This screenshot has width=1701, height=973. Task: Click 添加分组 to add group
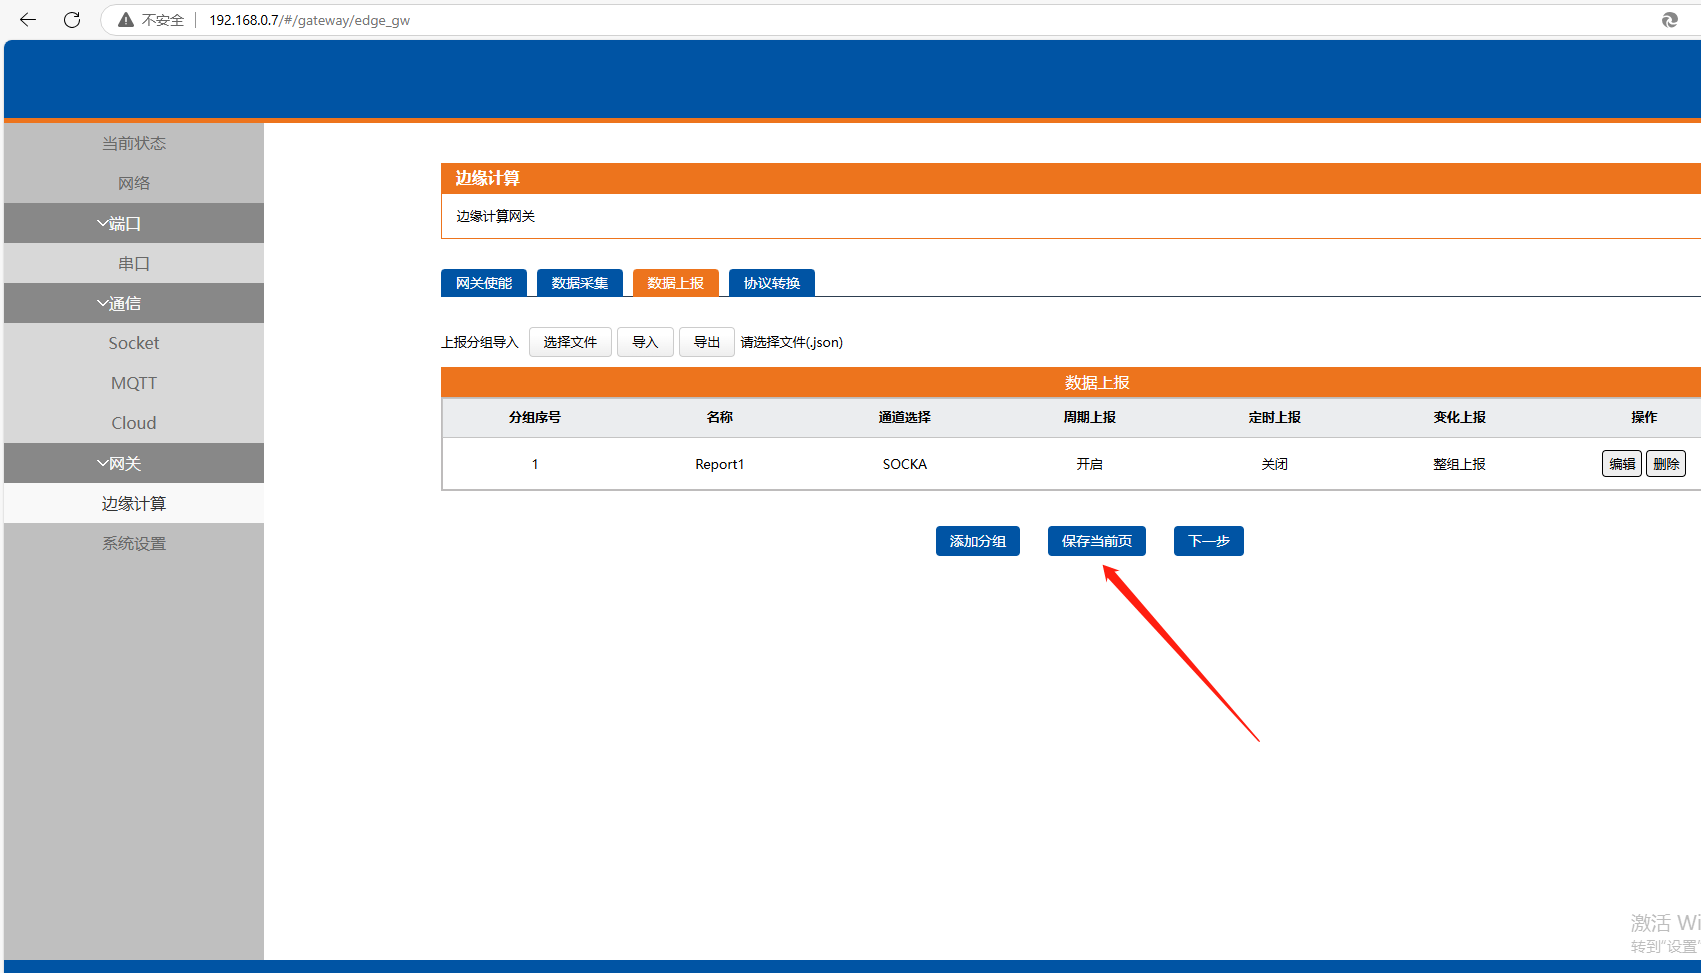tap(977, 541)
